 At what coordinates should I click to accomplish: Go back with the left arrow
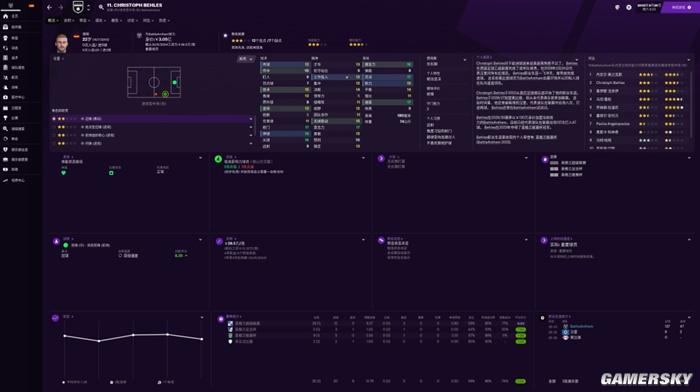pos(50,7)
